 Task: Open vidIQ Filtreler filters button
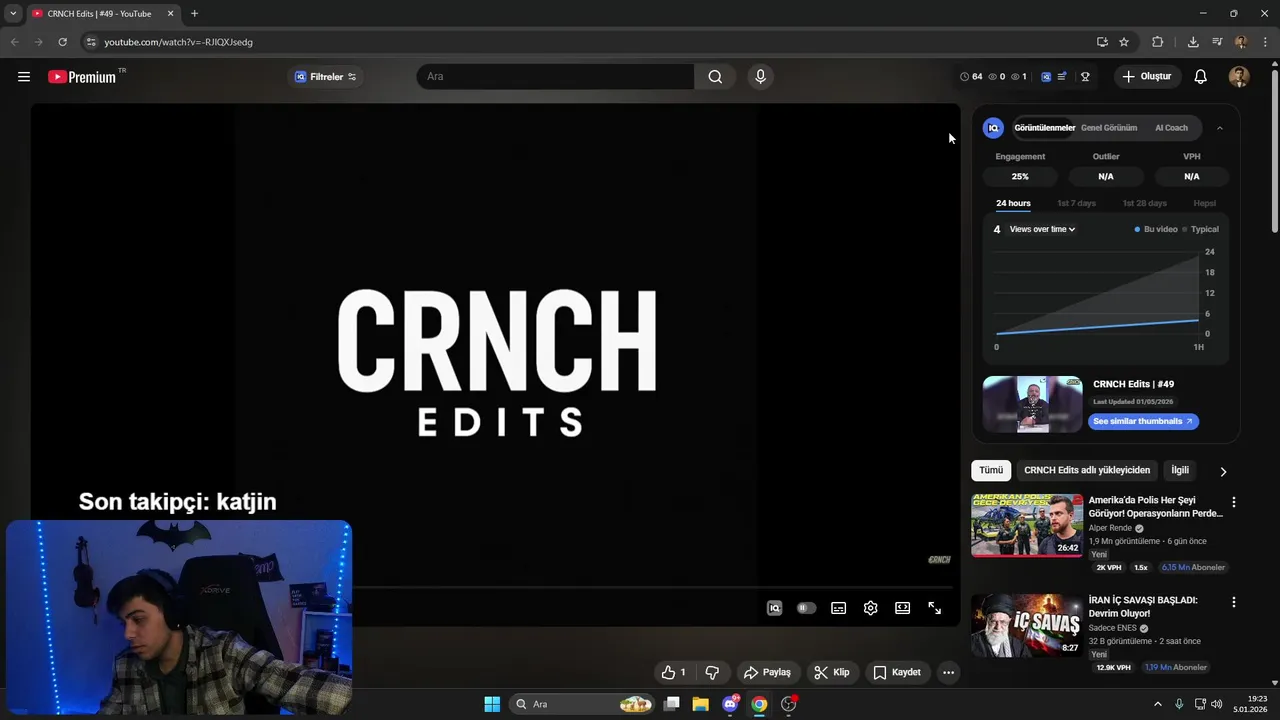click(326, 77)
